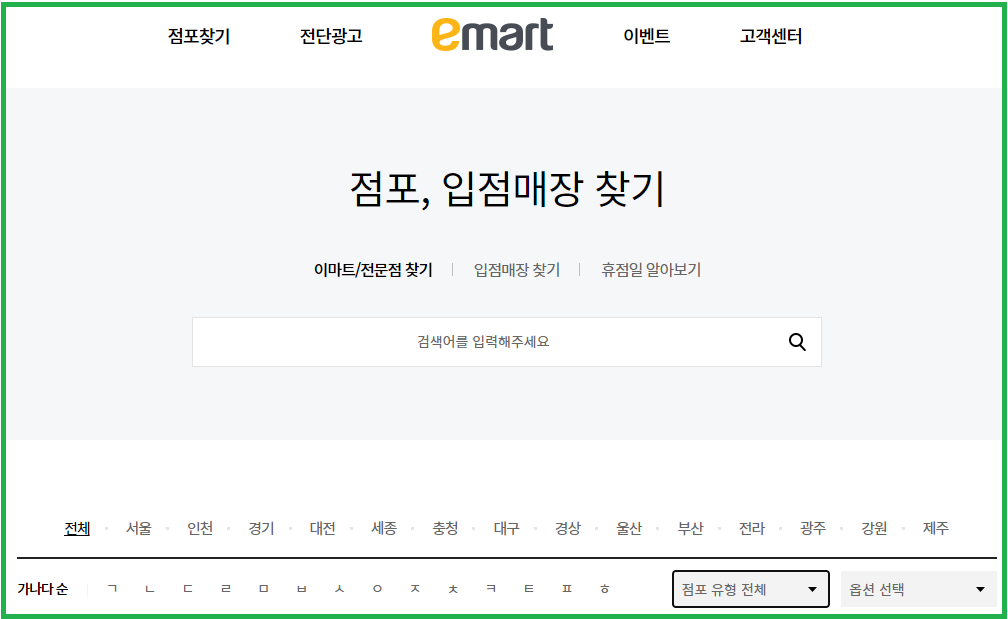This screenshot has height=619, width=1008.
Task: Filter stores by 대전
Action: point(323,528)
